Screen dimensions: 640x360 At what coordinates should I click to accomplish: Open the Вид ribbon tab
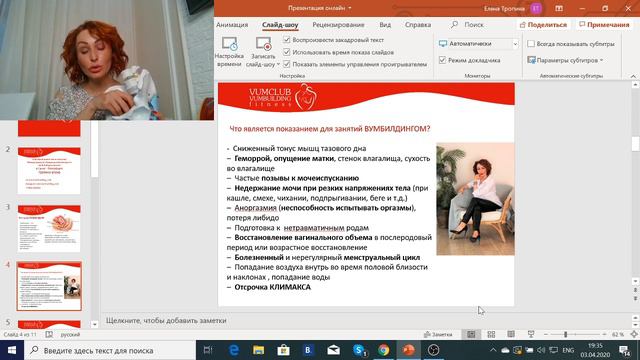pos(385,24)
